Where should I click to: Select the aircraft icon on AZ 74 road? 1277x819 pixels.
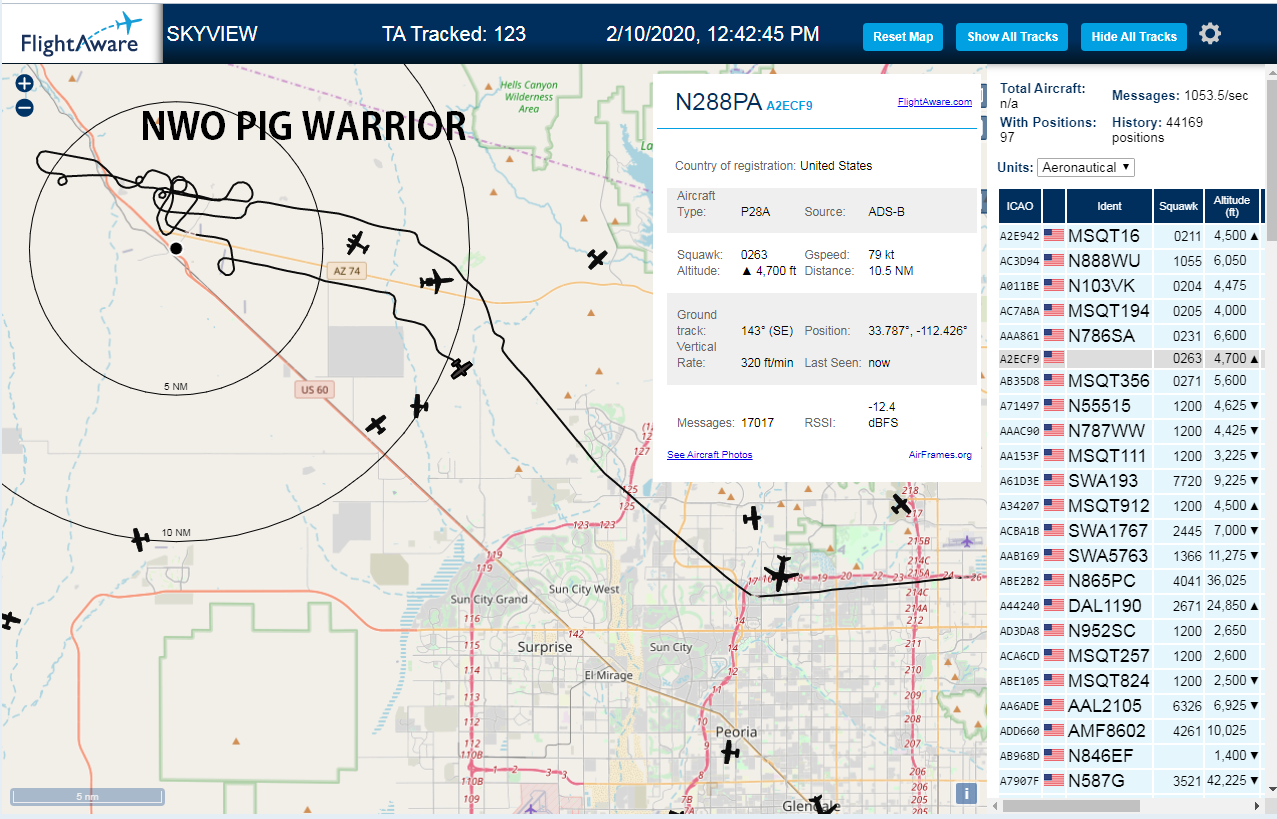click(436, 282)
